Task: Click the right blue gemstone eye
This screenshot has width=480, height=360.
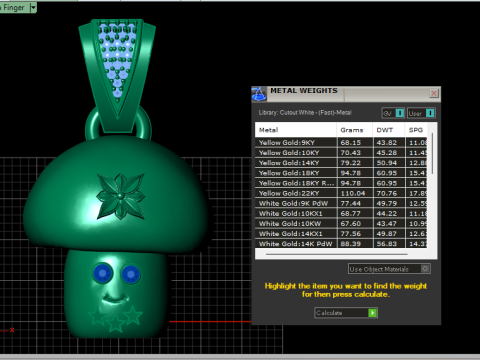Action: (x=131, y=275)
